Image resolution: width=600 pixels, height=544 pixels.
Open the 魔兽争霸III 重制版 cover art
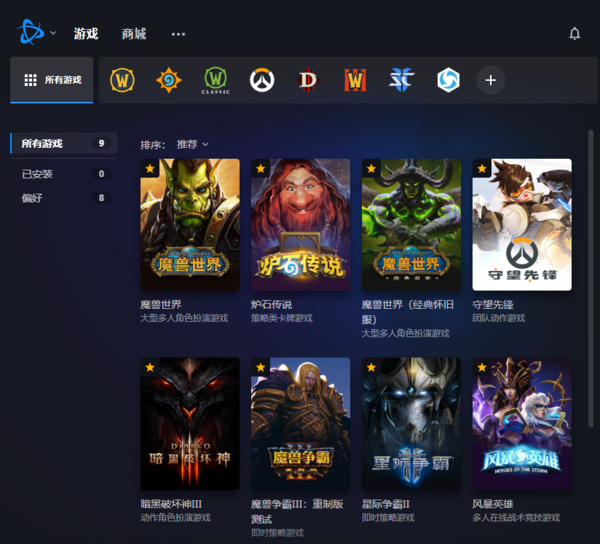[301, 423]
